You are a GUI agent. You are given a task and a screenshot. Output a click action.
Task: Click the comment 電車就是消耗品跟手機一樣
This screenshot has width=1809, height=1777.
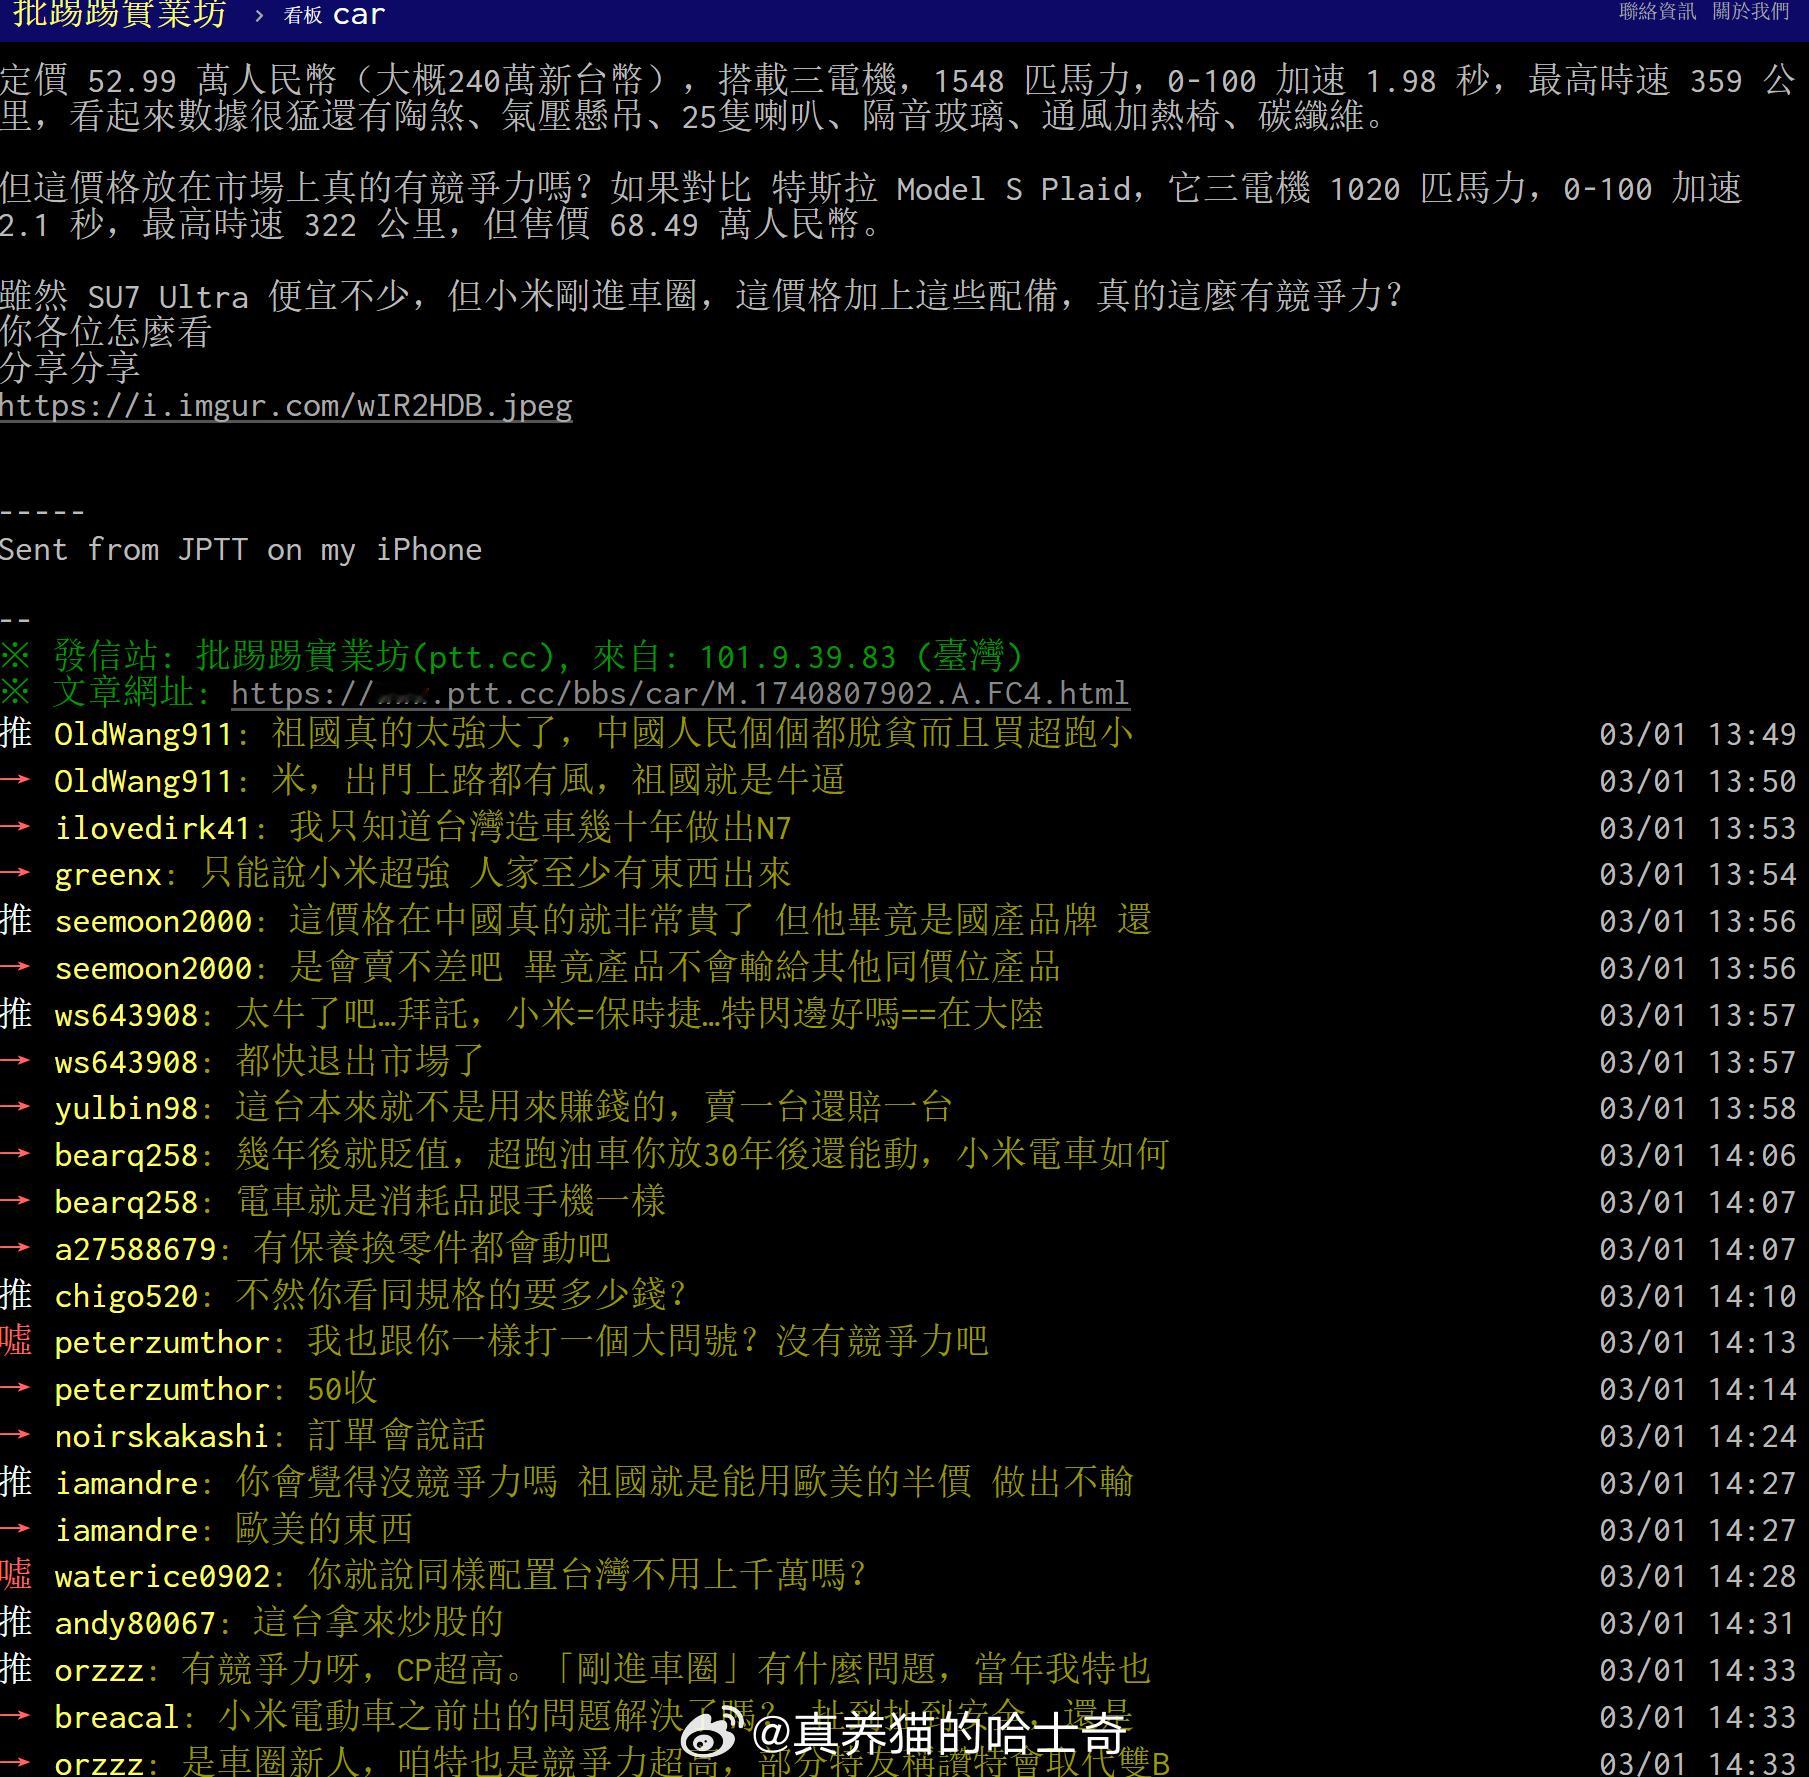451,1203
